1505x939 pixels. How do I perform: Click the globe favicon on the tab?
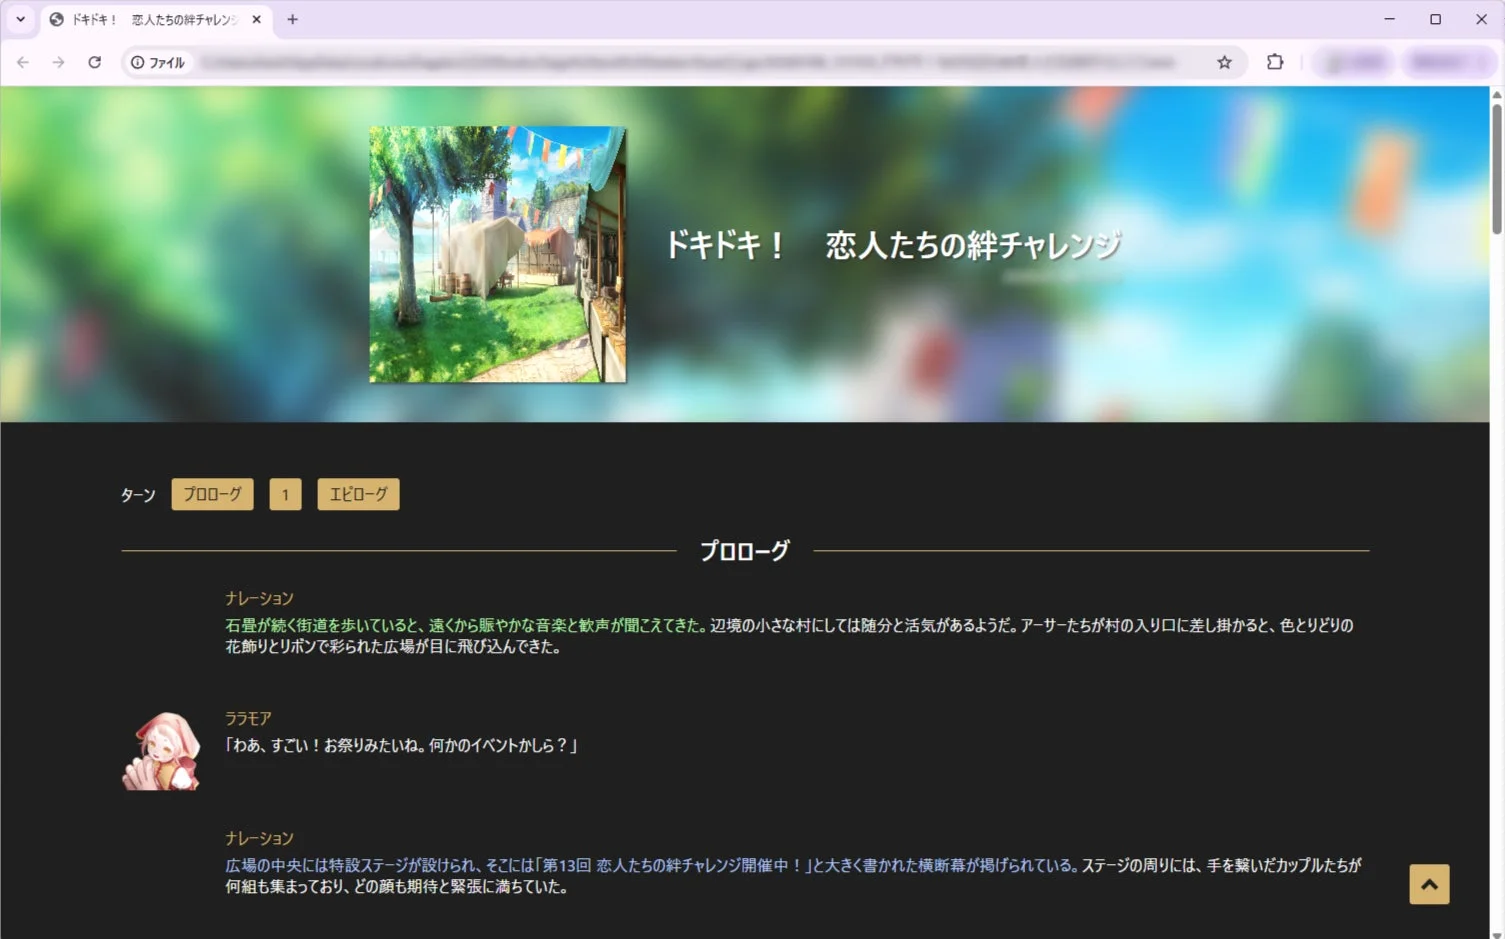pos(56,19)
